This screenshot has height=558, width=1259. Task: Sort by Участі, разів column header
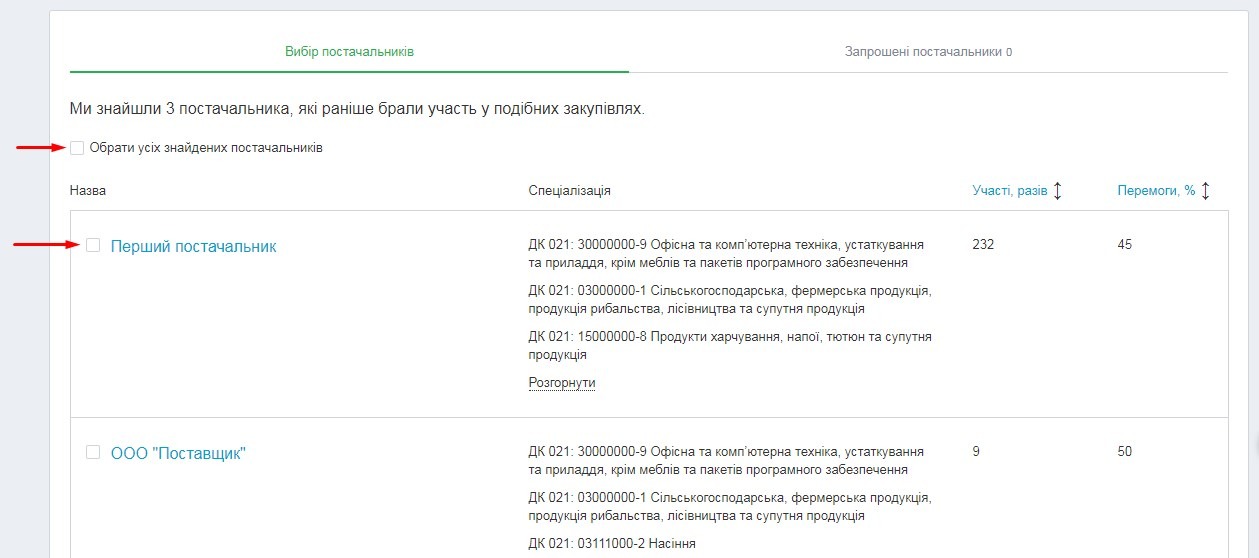click(x=1009, y=191)
